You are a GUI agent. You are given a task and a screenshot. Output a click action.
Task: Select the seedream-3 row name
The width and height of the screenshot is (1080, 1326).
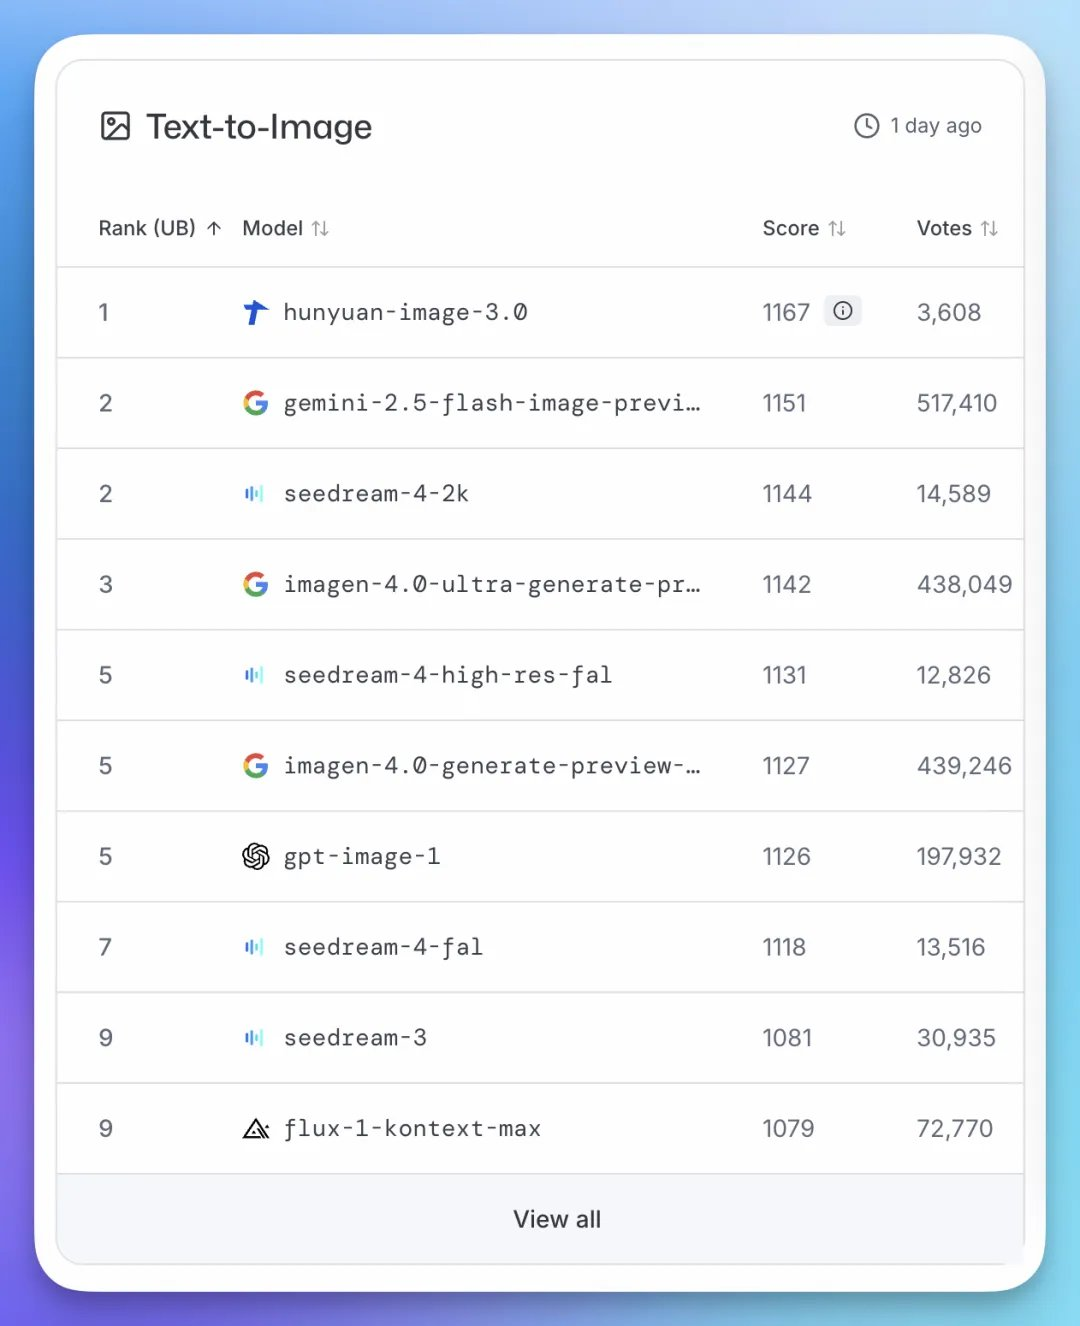[x=355, y=1038]
